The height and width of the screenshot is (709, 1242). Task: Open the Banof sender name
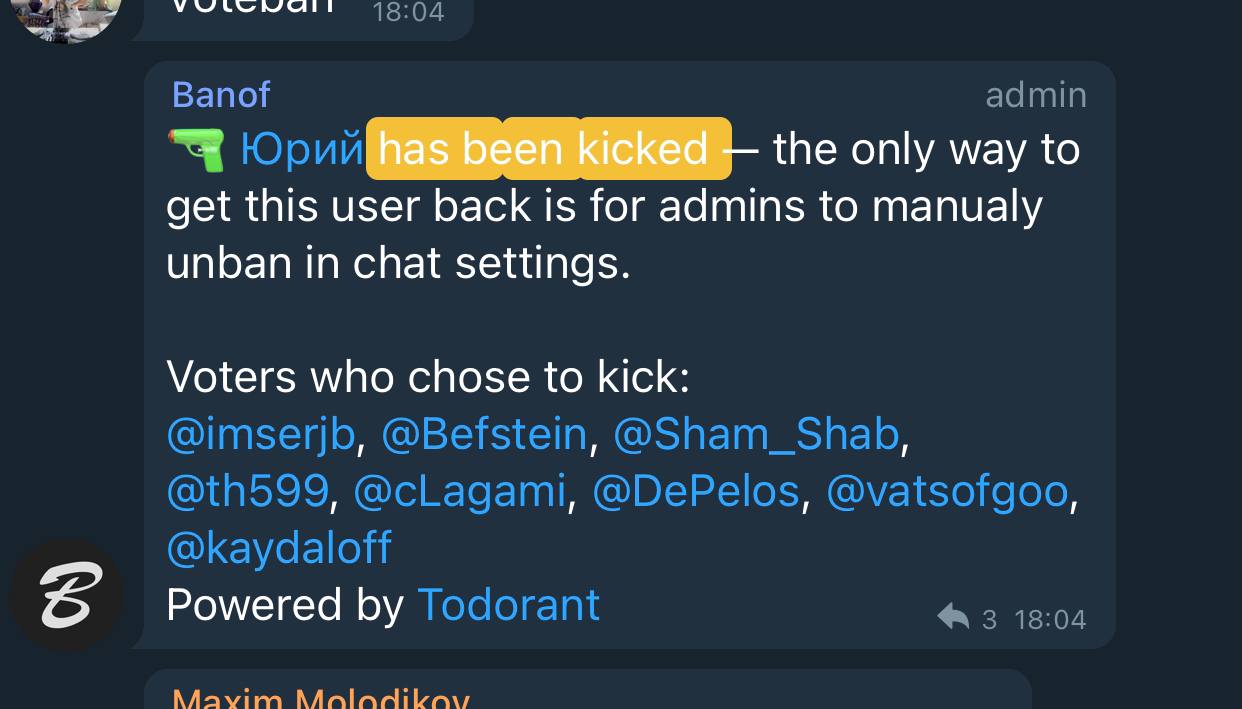(220, 95)
